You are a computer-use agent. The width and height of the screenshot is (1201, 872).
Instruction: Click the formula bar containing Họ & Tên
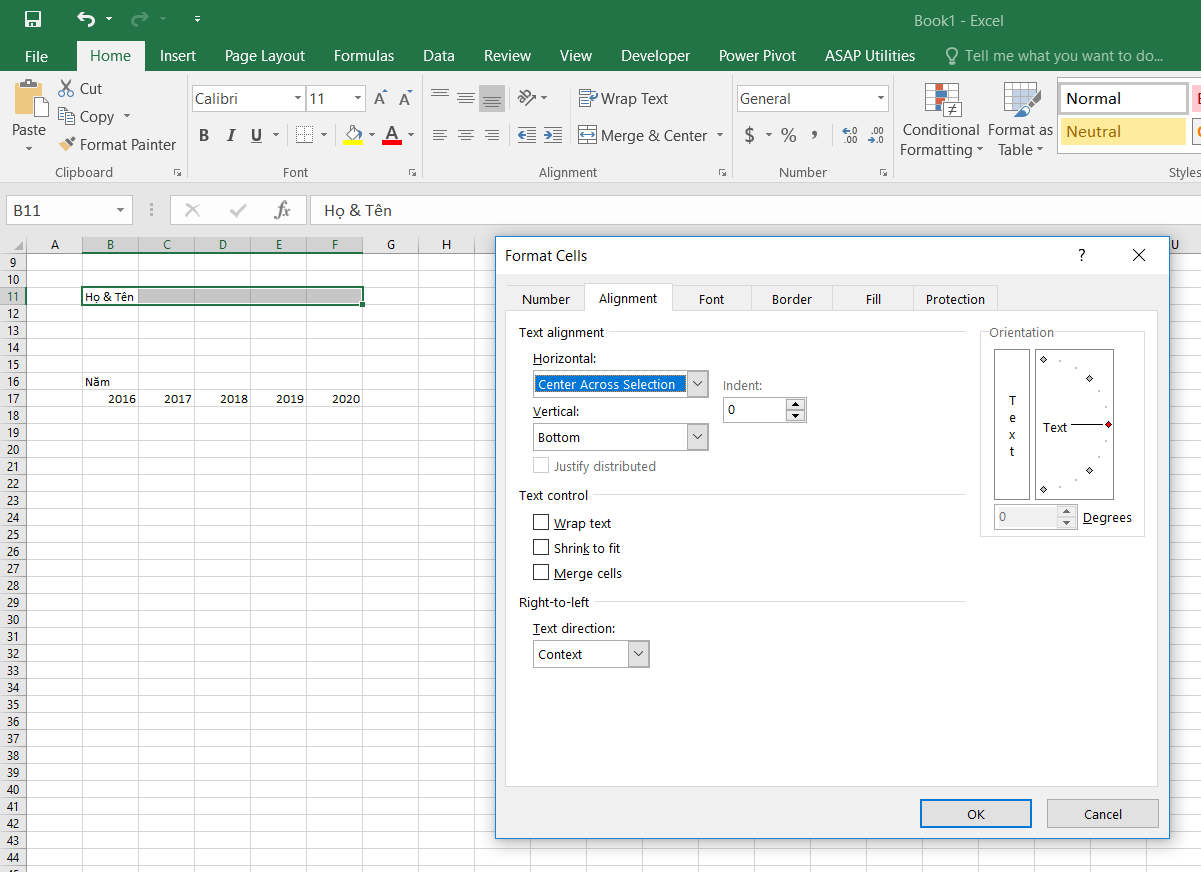point(755,211)
